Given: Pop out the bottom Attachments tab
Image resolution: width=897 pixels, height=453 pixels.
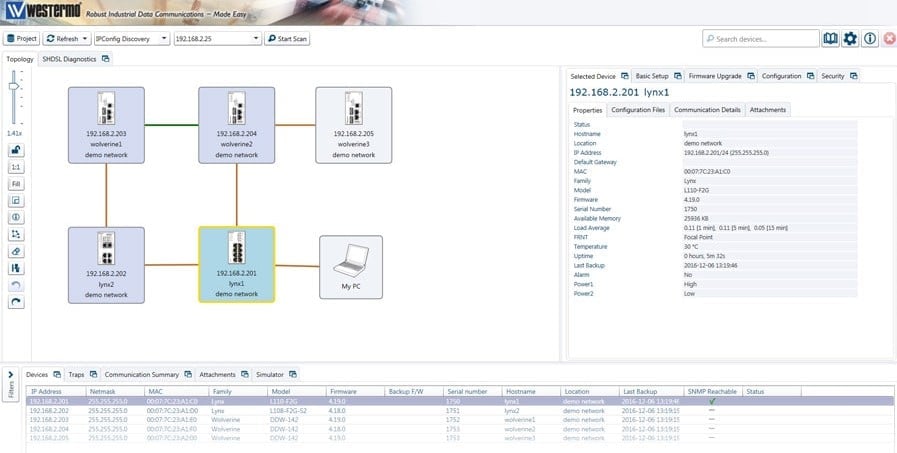Looking at the screenshot, I should coord(244,375).
